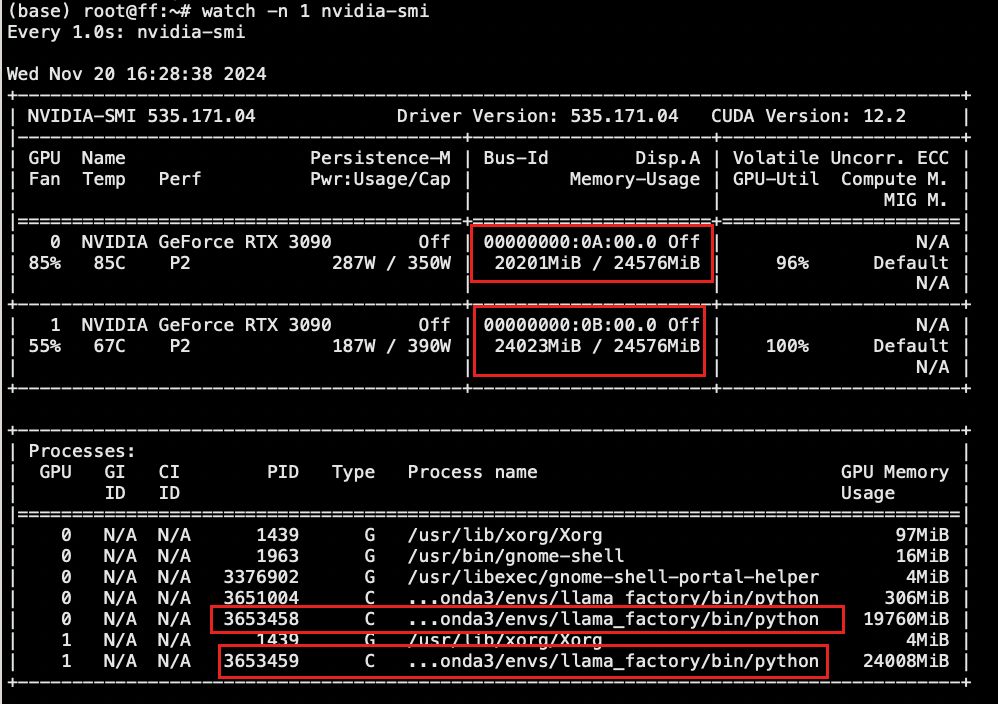Select GPU 0 memory usage 20201MiB / 24576MiB
The width and height of the screenshot is (998, 704).
coord(597,263)
